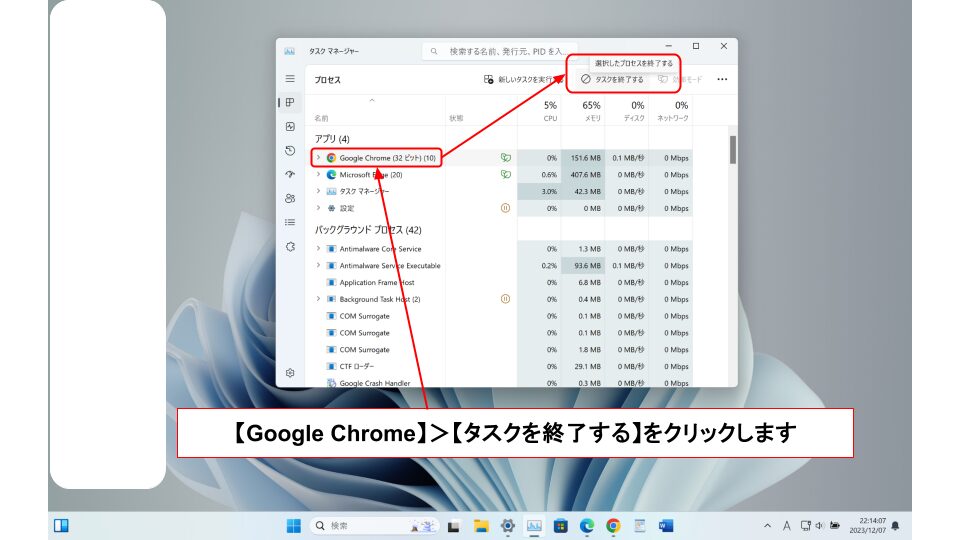This screenshot has height=540, width=960.
Task: Open Startup apps page in the sidebar
Action: click(290, 175)
